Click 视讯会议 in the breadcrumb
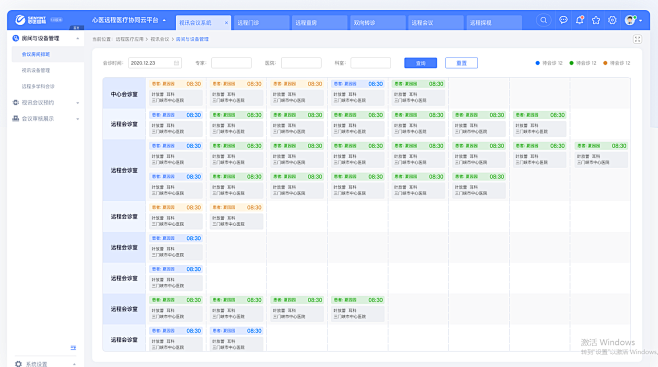Viewport: 658px width, 367px height. point(159,39)
